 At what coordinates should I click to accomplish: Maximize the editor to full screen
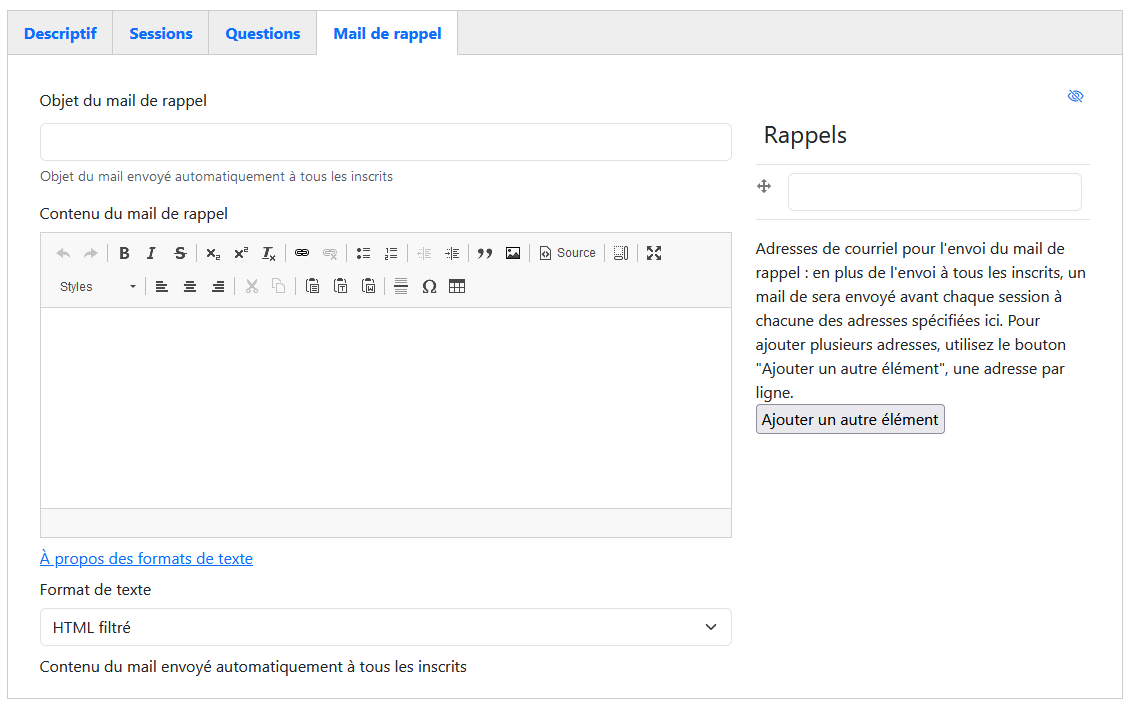pos(654,253)
